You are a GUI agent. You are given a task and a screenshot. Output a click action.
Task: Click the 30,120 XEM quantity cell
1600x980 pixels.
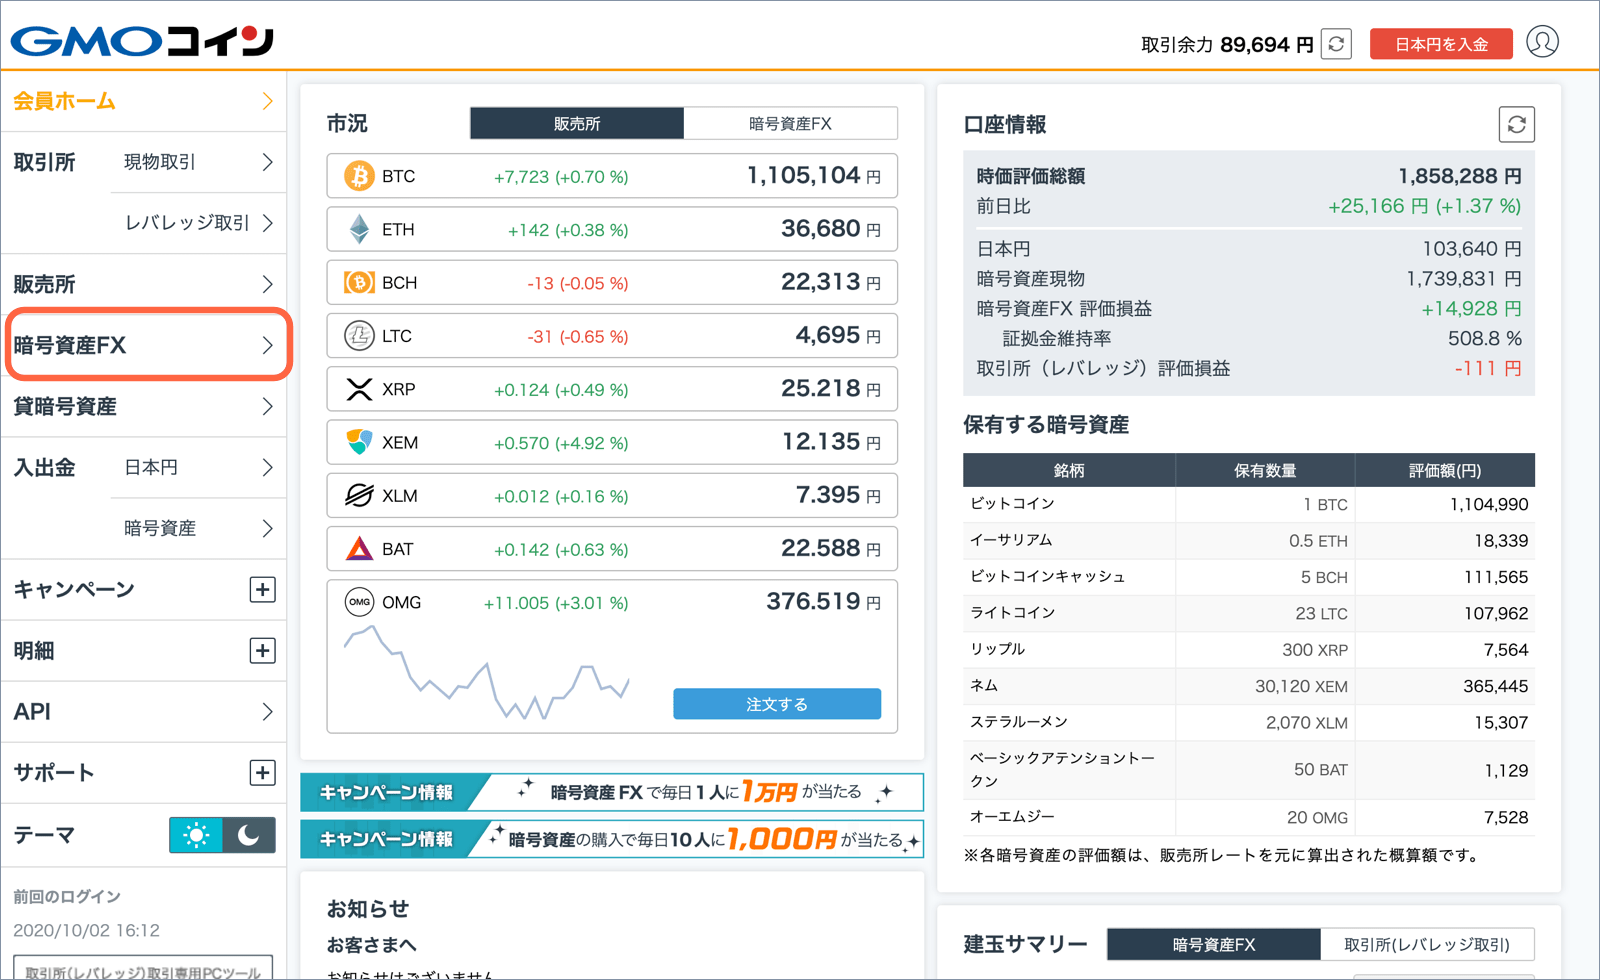(1301, 686)
